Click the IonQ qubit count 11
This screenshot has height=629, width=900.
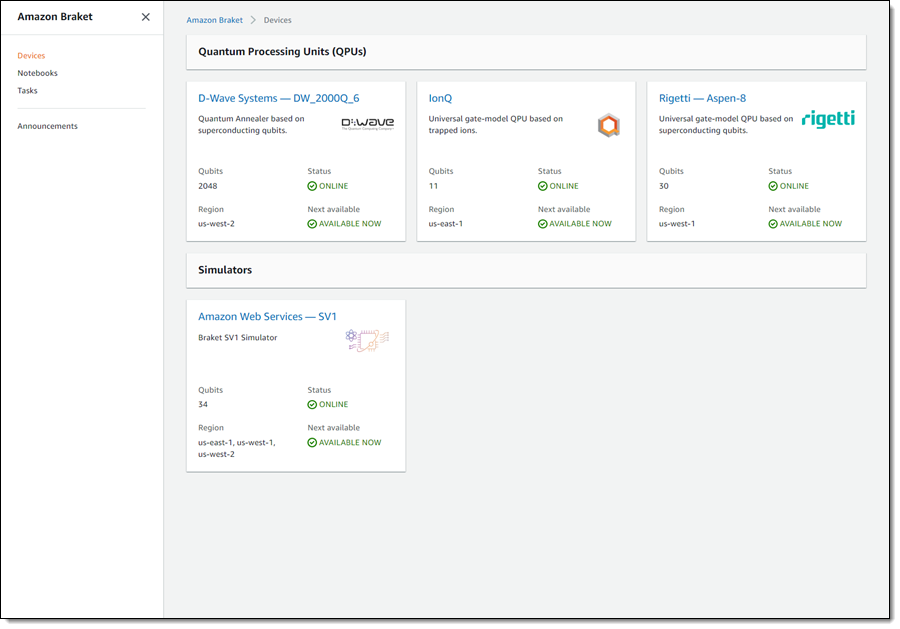[433, 186]
